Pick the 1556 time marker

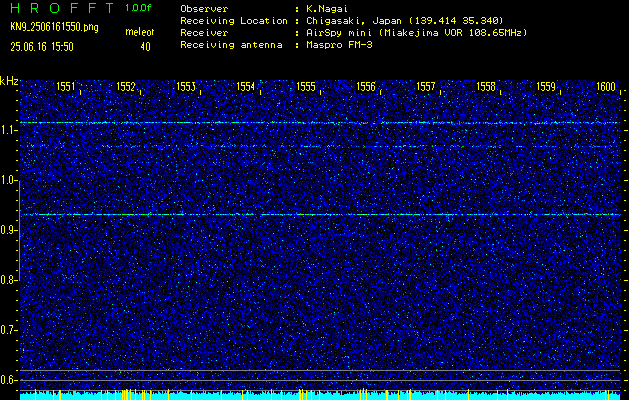(366, 86)
